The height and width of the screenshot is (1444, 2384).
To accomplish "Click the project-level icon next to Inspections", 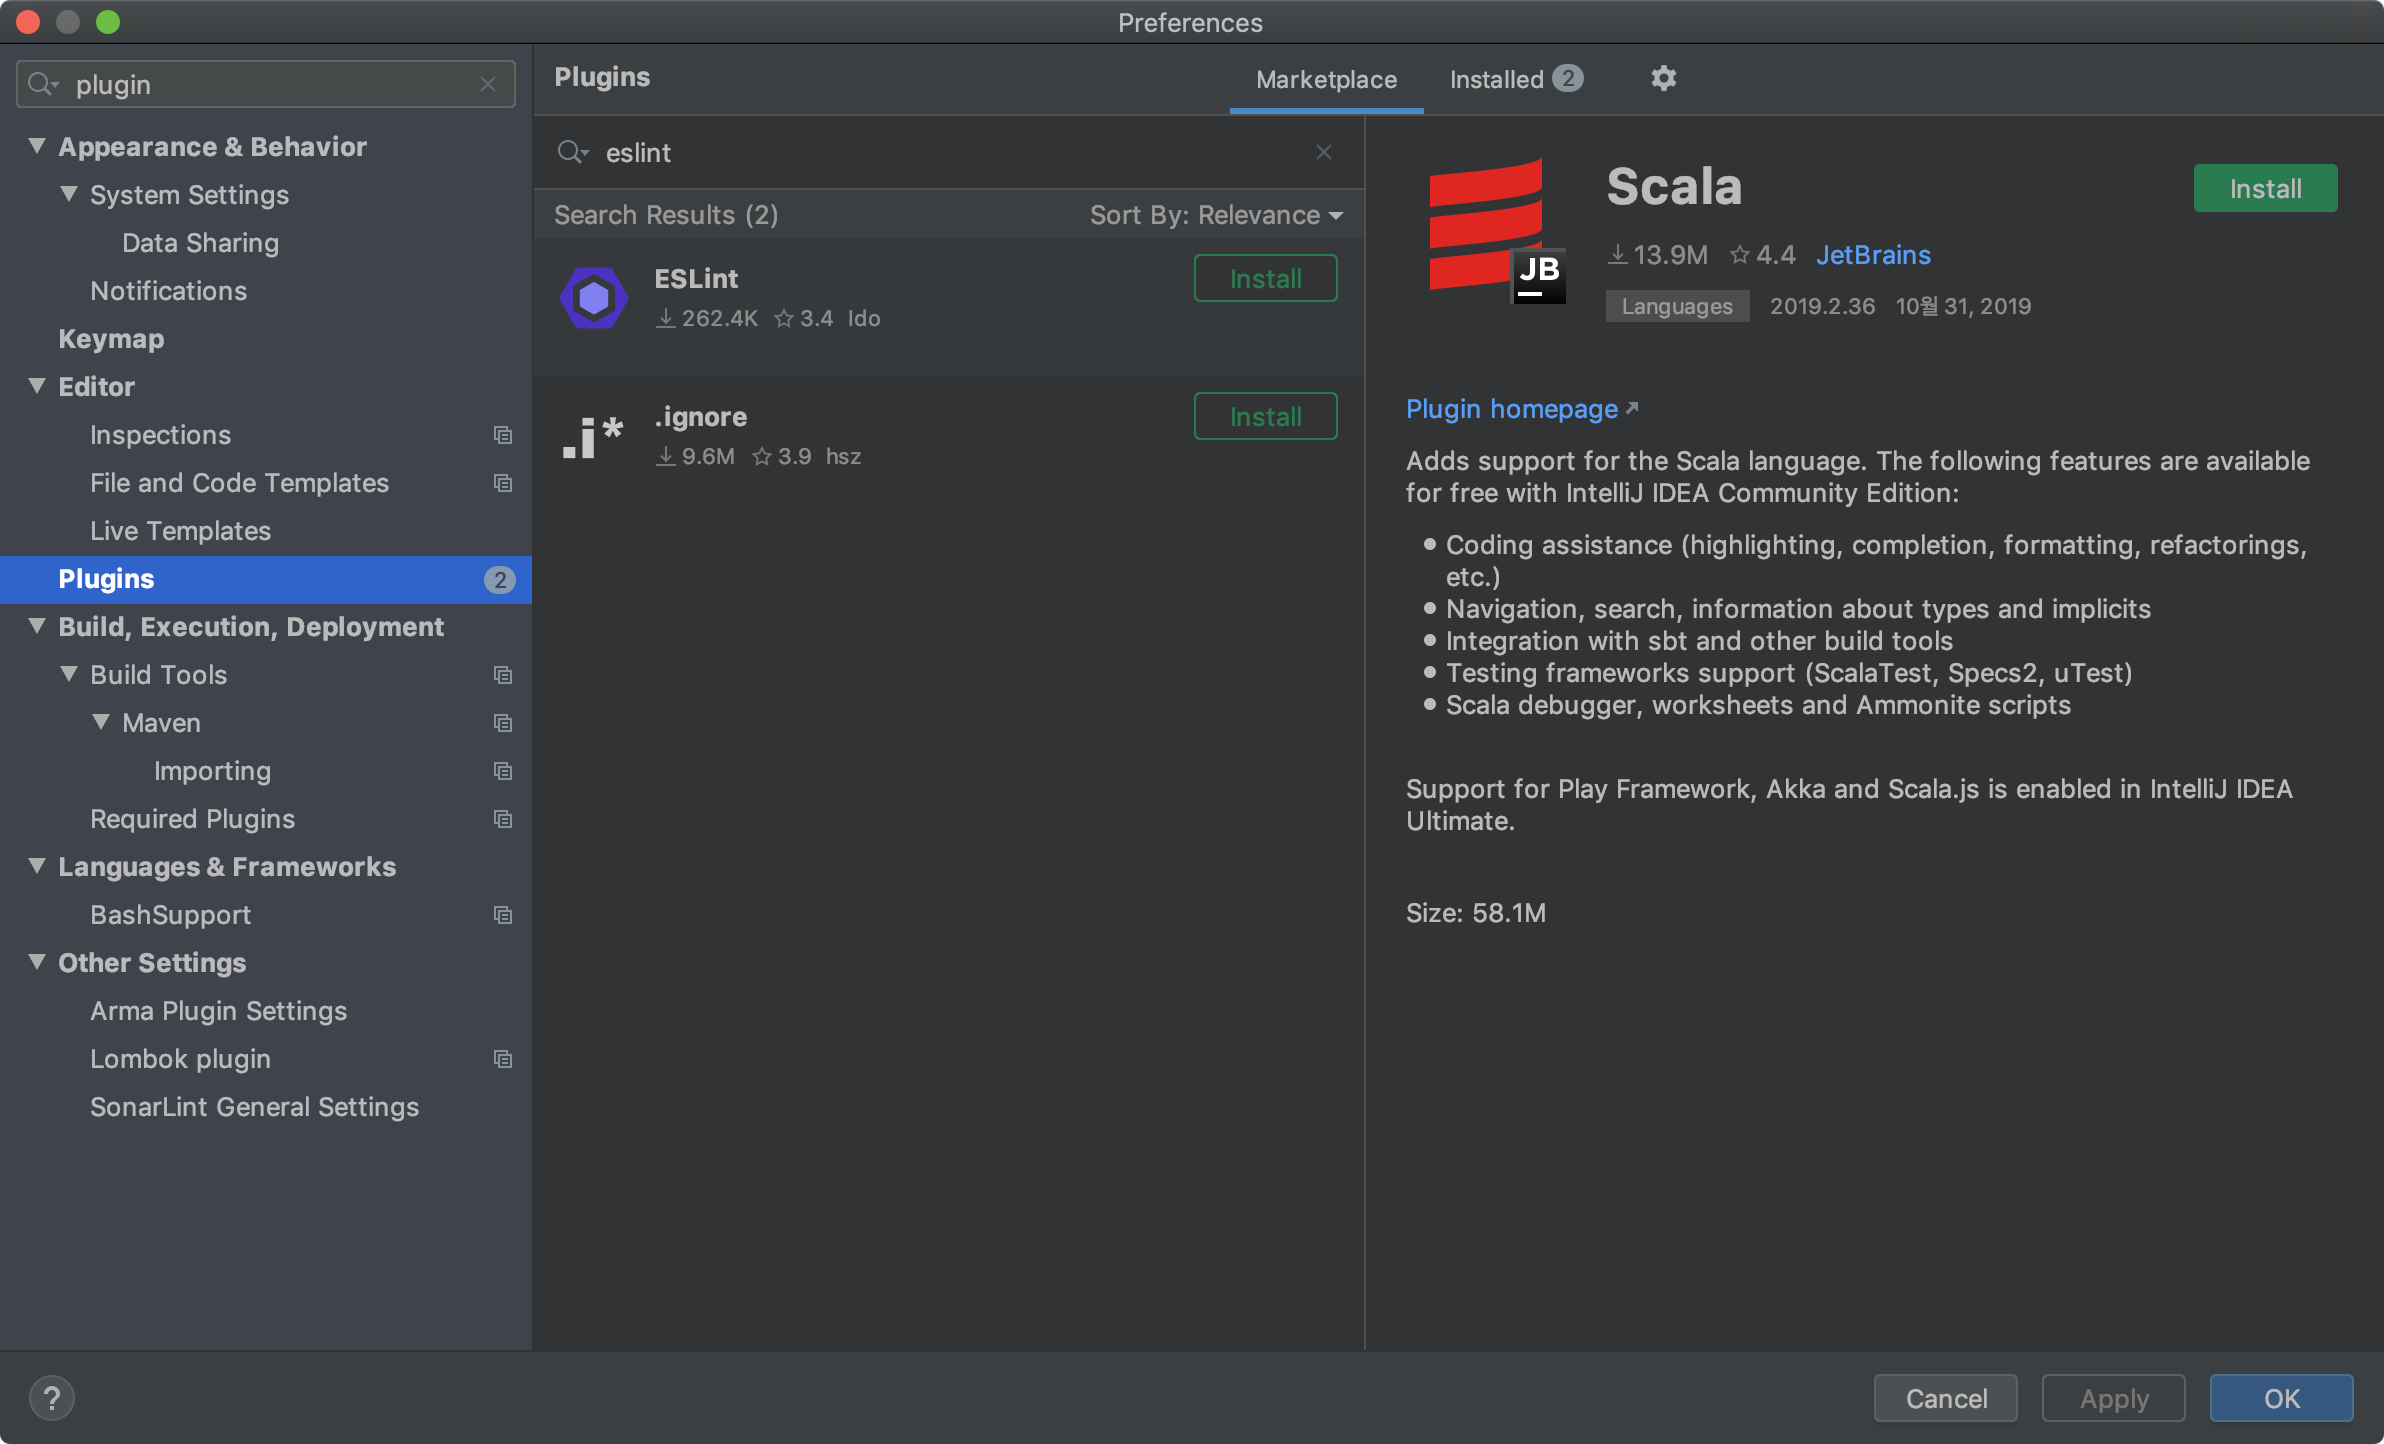I will click(x=503, y=435).
